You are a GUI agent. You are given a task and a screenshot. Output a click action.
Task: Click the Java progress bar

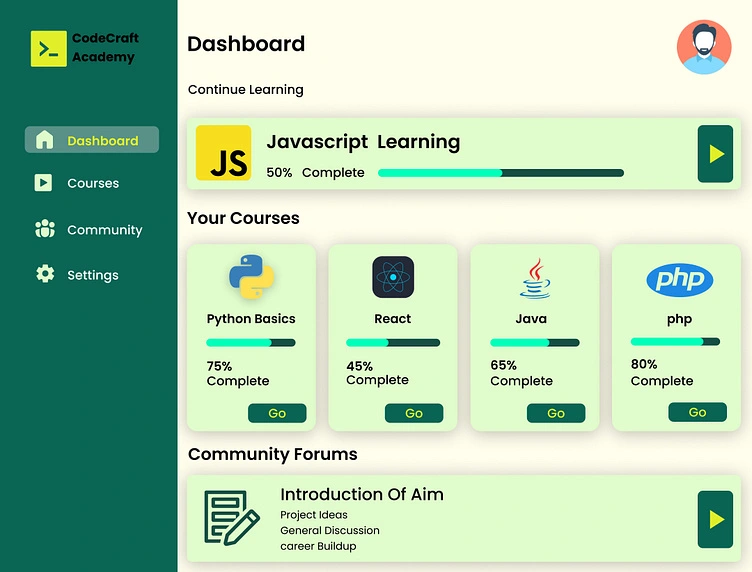coord(535,343)
